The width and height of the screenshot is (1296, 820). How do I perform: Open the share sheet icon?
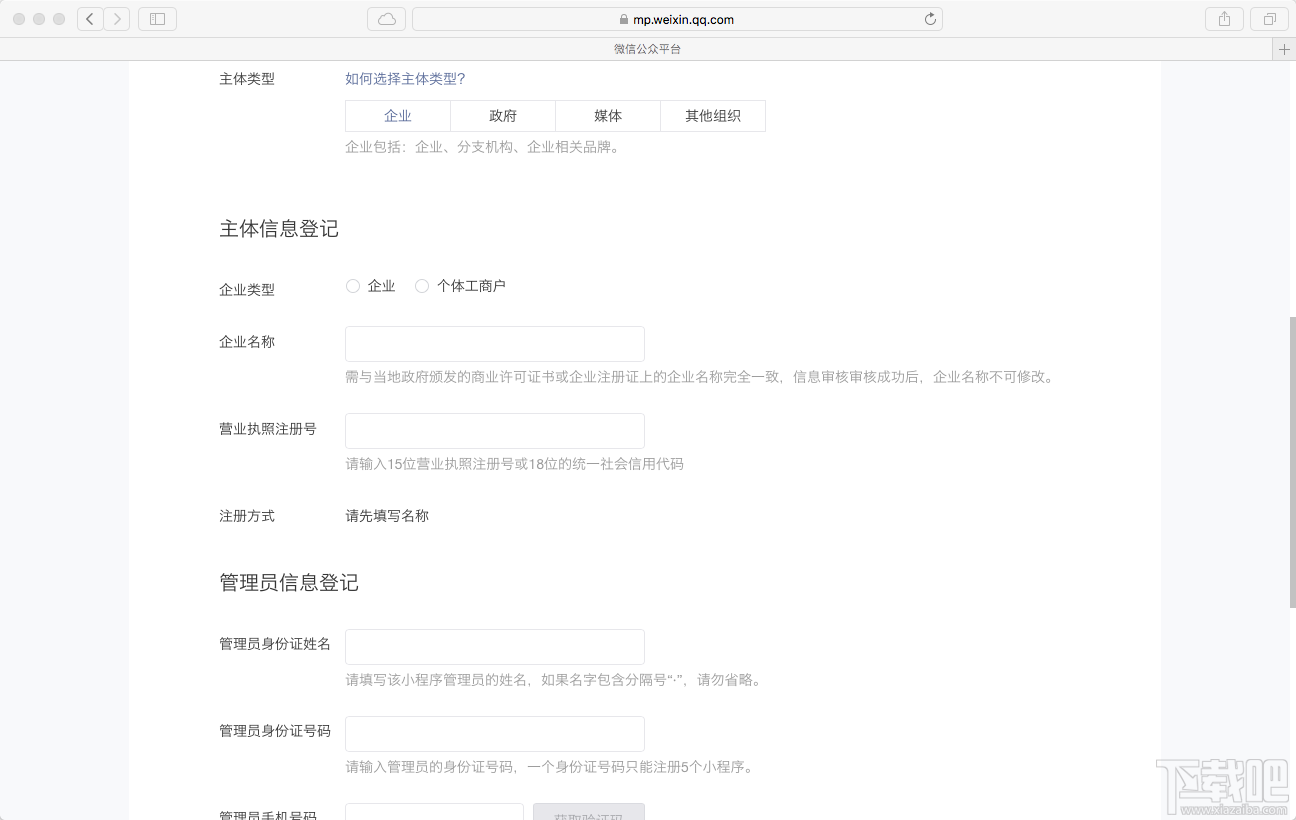click(1224, 18)
